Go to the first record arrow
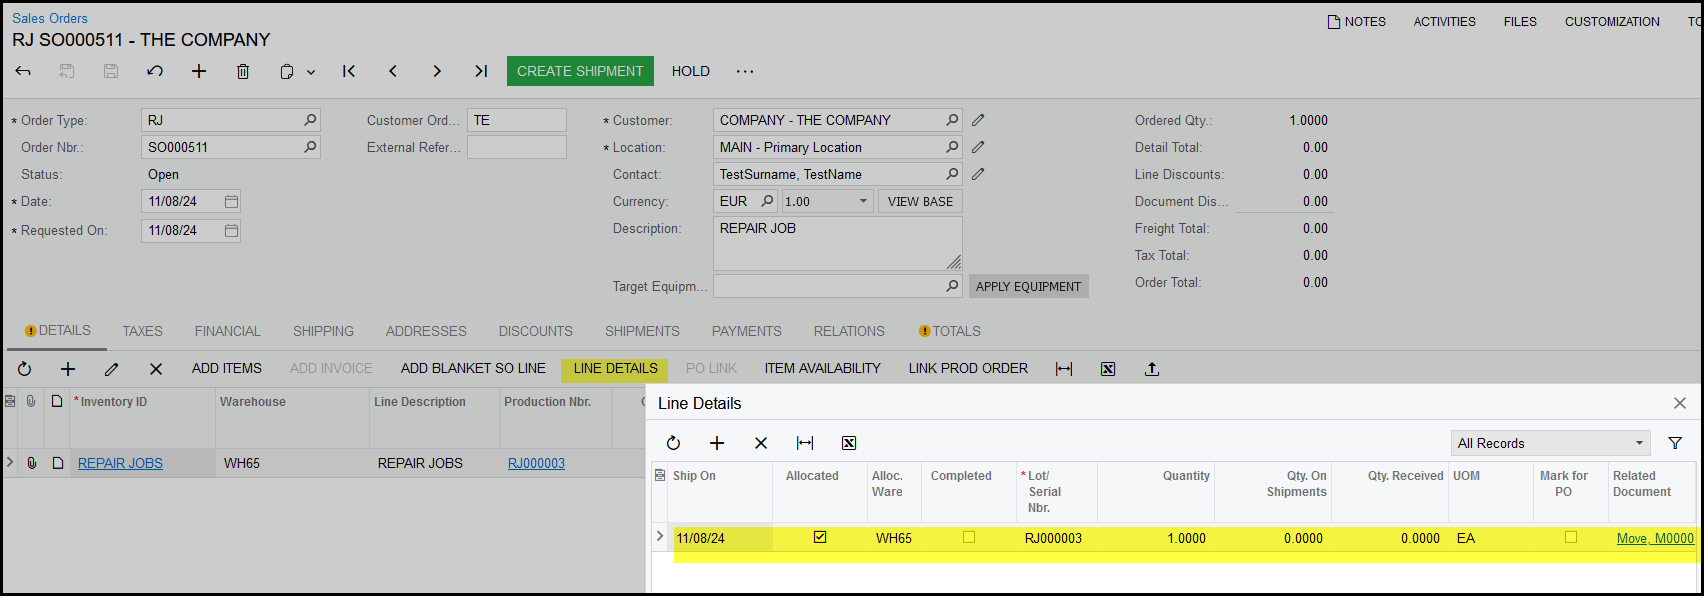Viewport: 1704px width, 596px height. point(349,71)
